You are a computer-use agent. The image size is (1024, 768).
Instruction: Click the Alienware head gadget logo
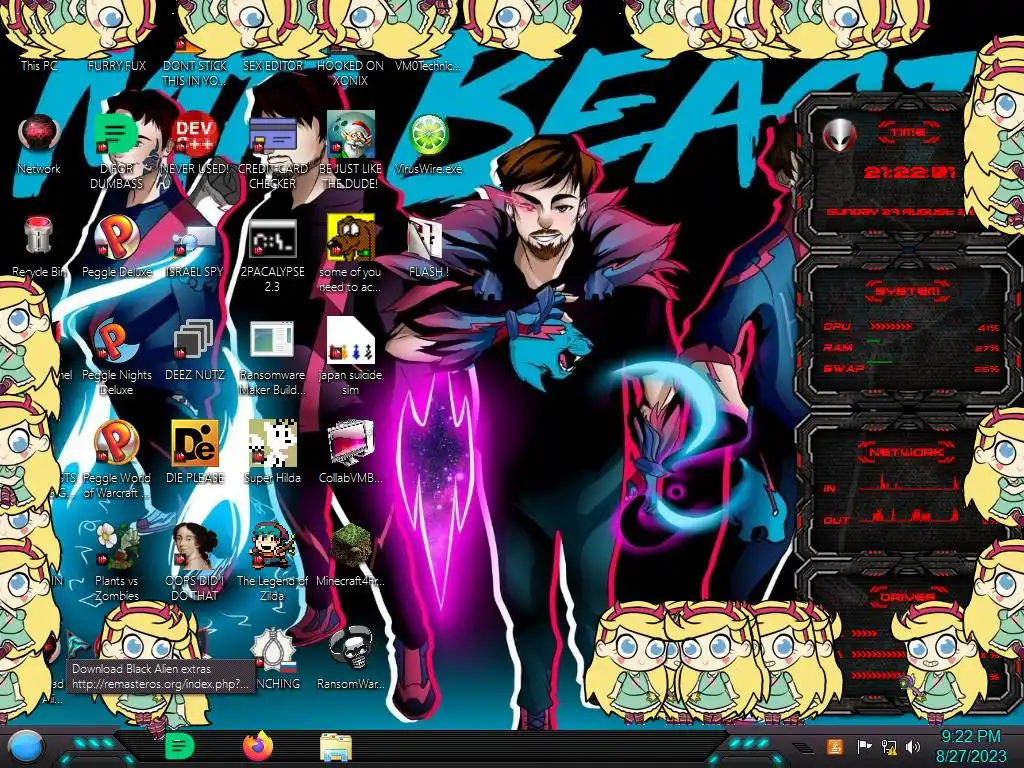pyautogui.click(x=840, y=136)
